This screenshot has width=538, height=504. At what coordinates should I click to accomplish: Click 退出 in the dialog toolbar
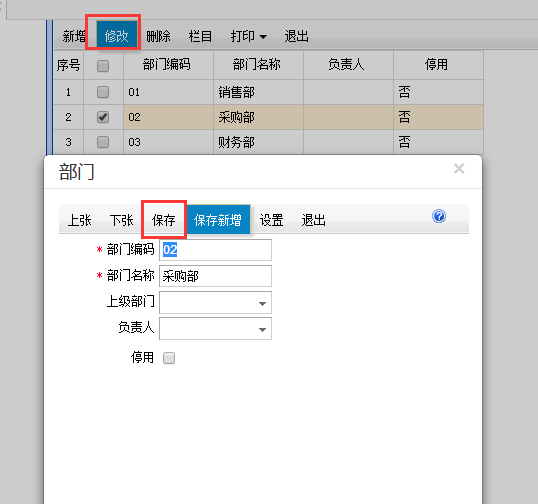coord(313,220)
